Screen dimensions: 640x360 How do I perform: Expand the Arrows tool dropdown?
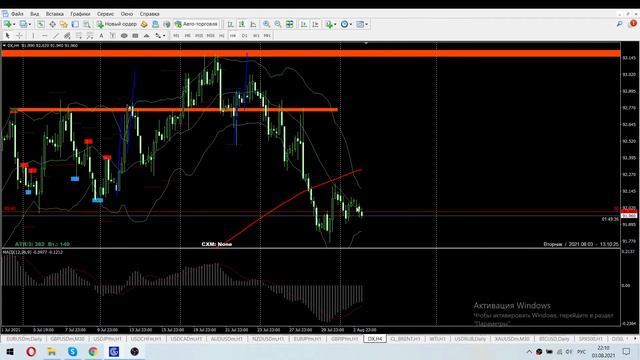[164, 36]
